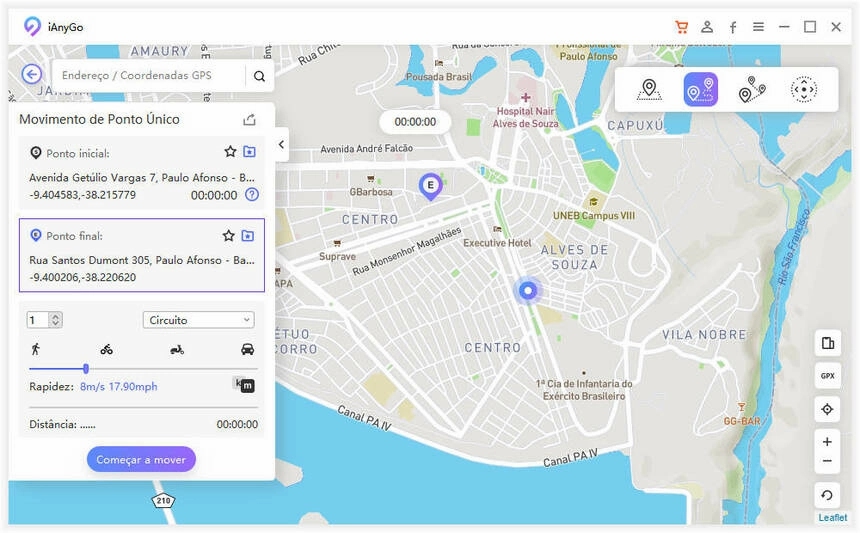Open the user account icon
This screenshot has width=860, height=533.
coord(708,26)
